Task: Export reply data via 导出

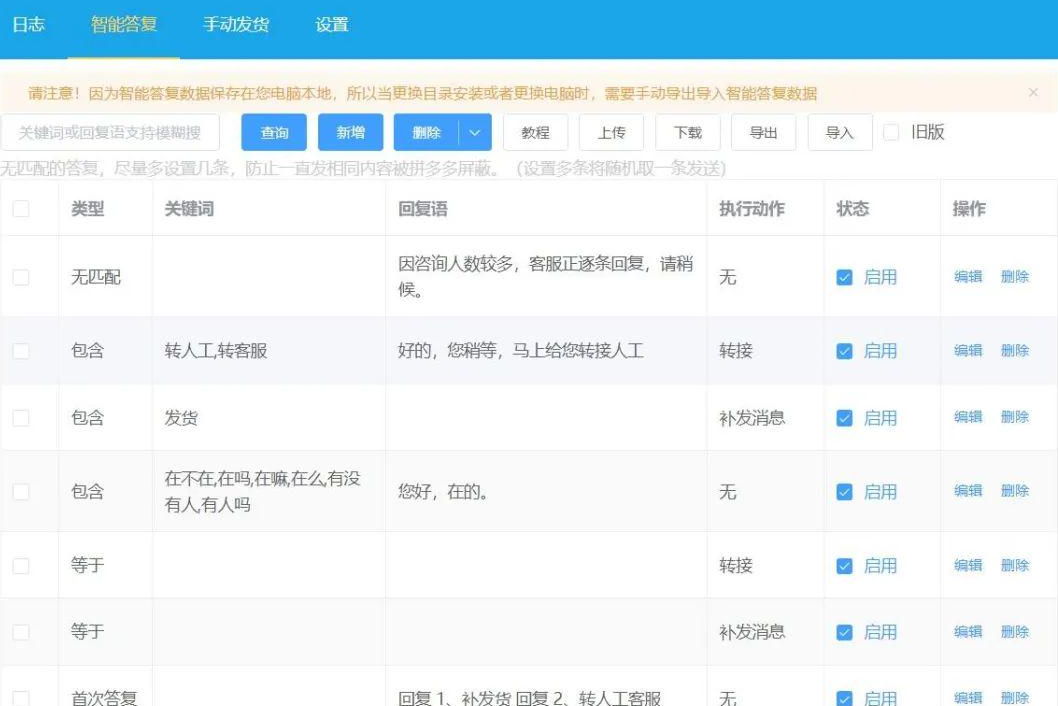Action: [763, 131]
